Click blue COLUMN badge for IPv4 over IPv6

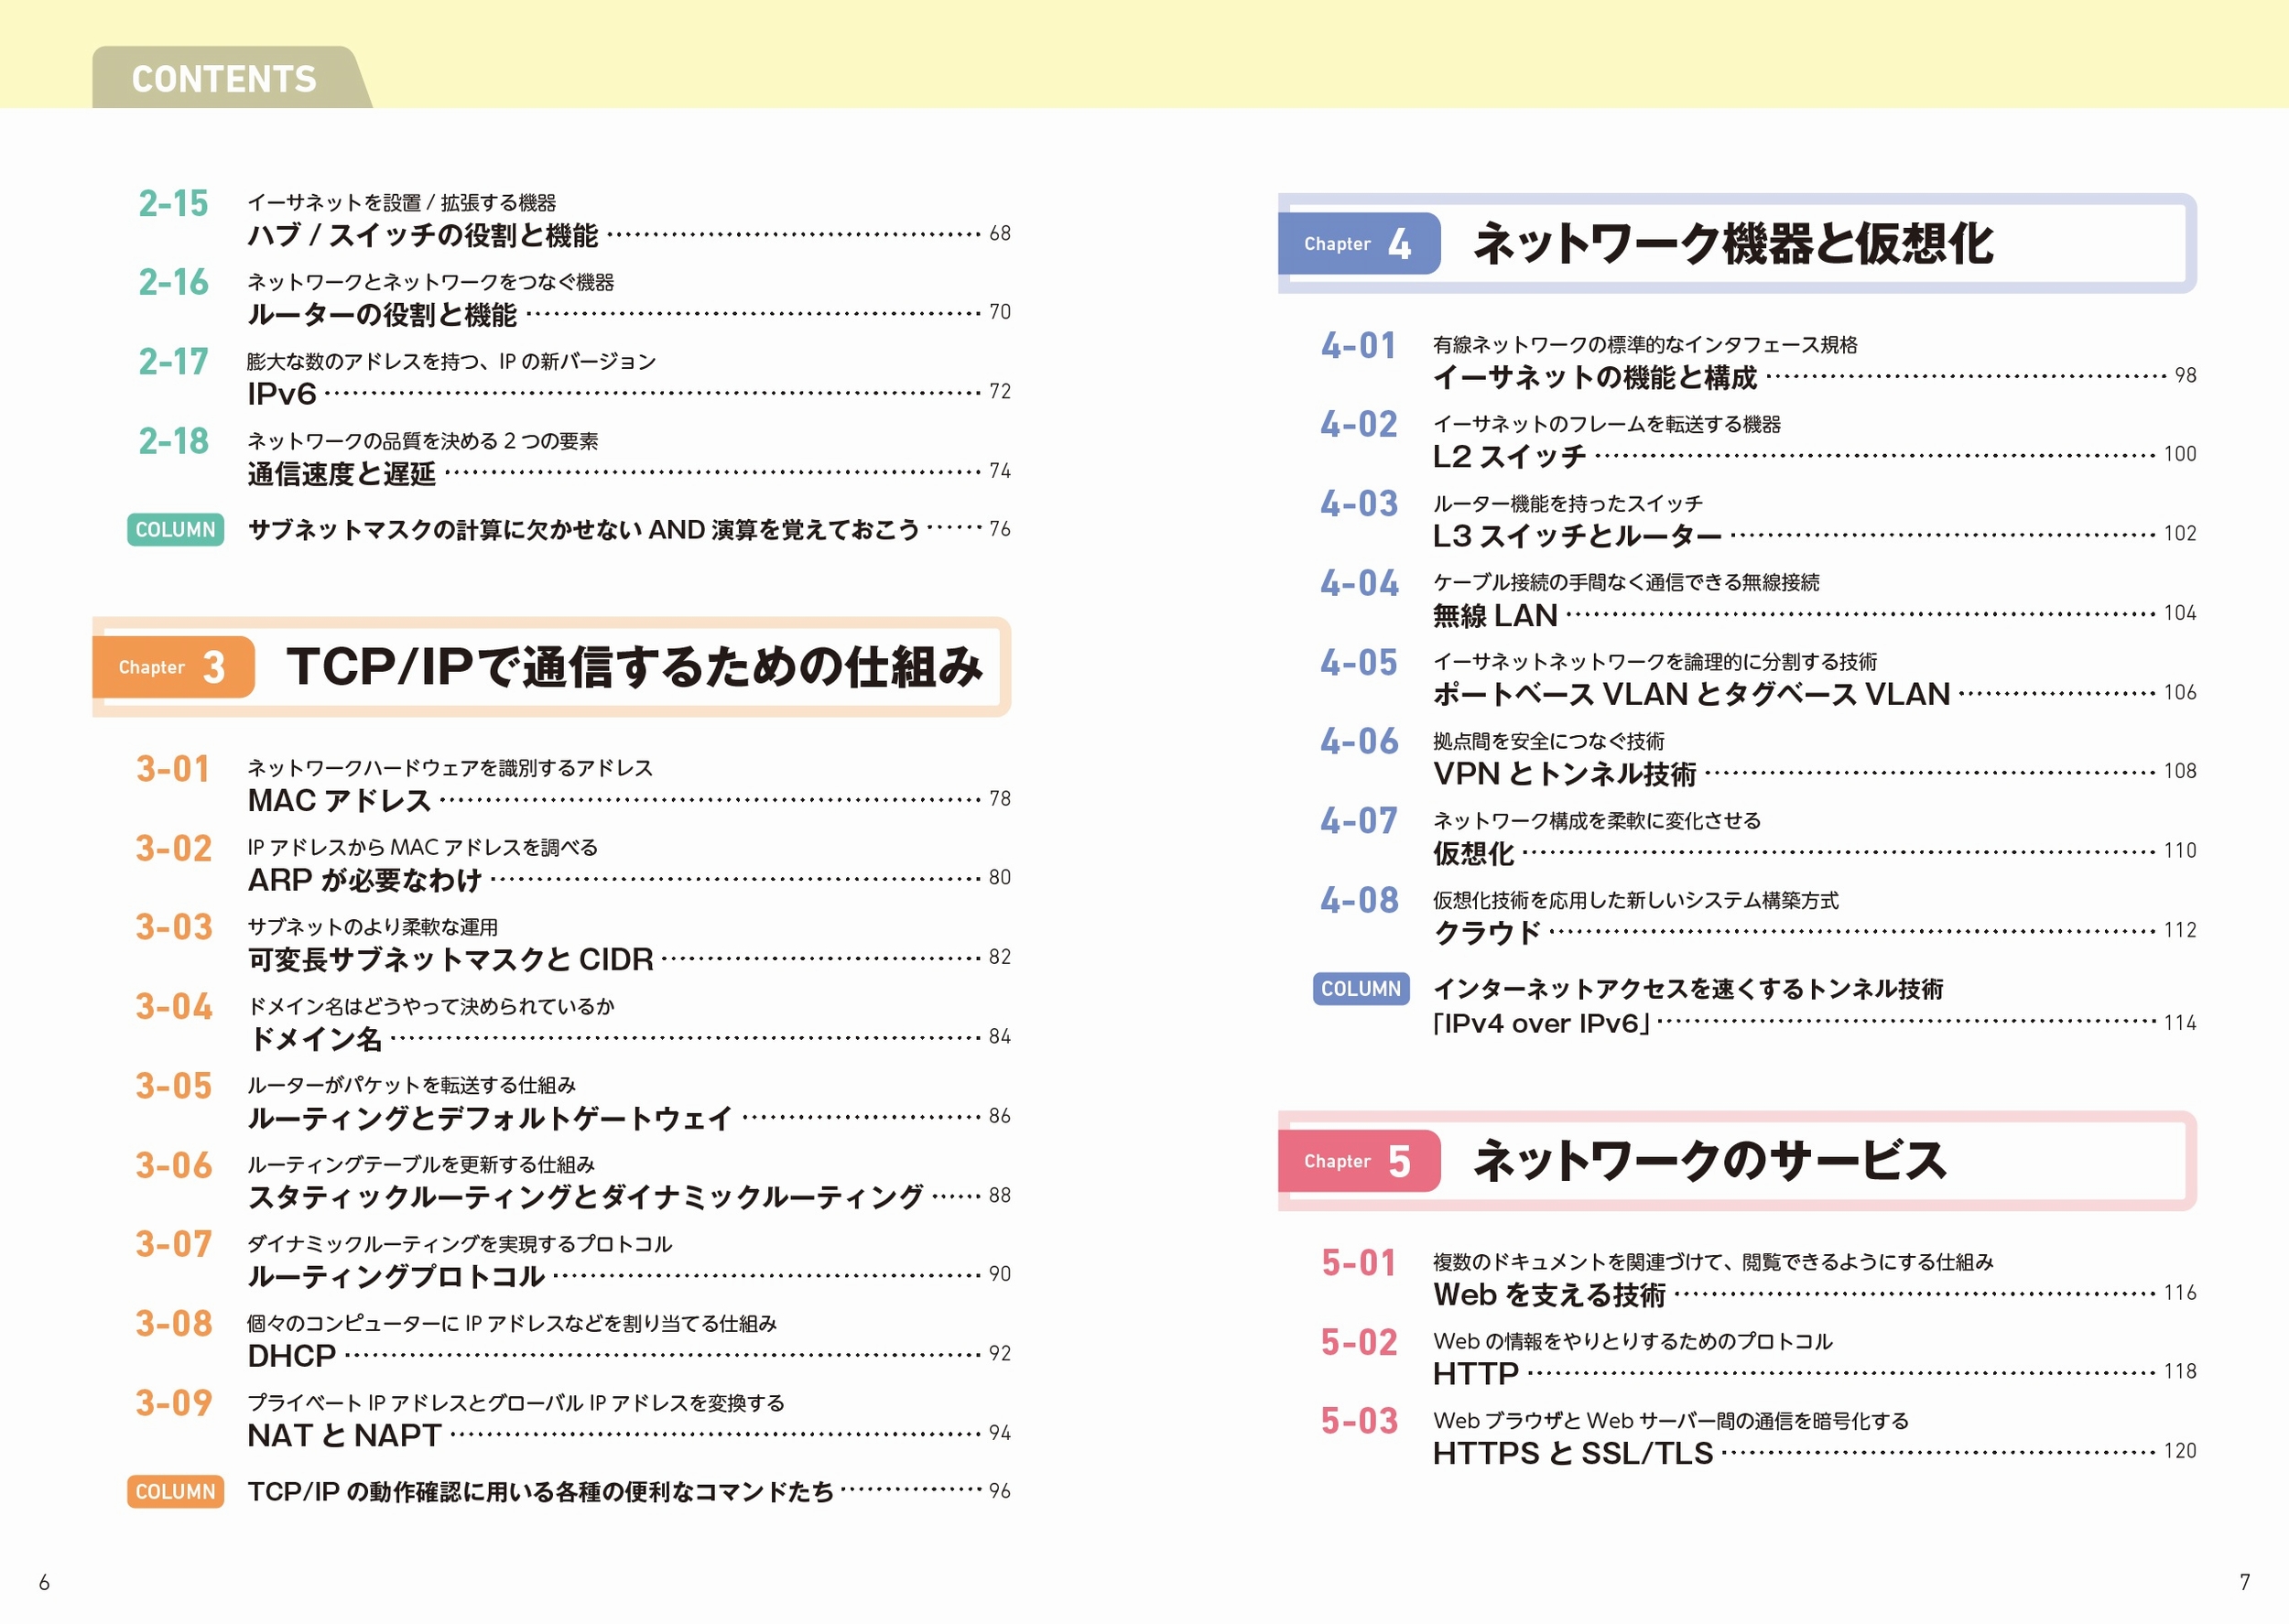1361,988
